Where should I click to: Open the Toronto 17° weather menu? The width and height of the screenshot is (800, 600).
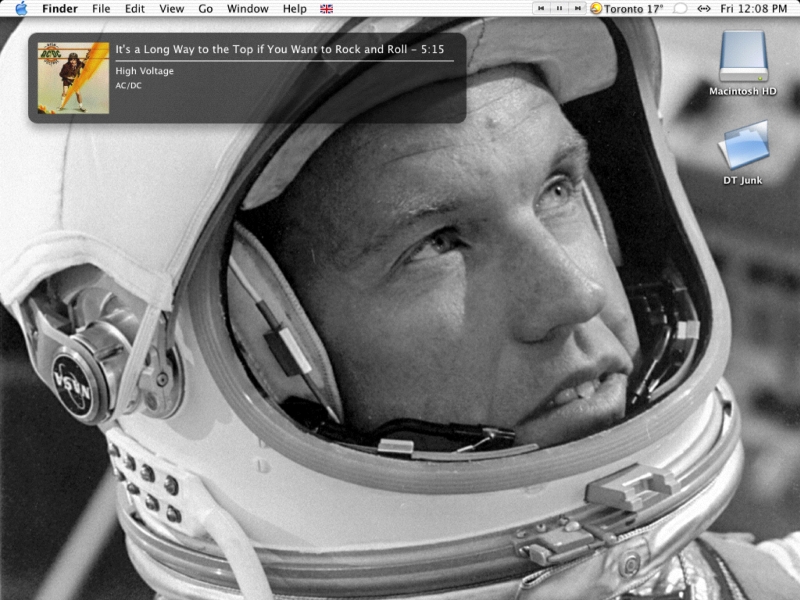[634, 8]
